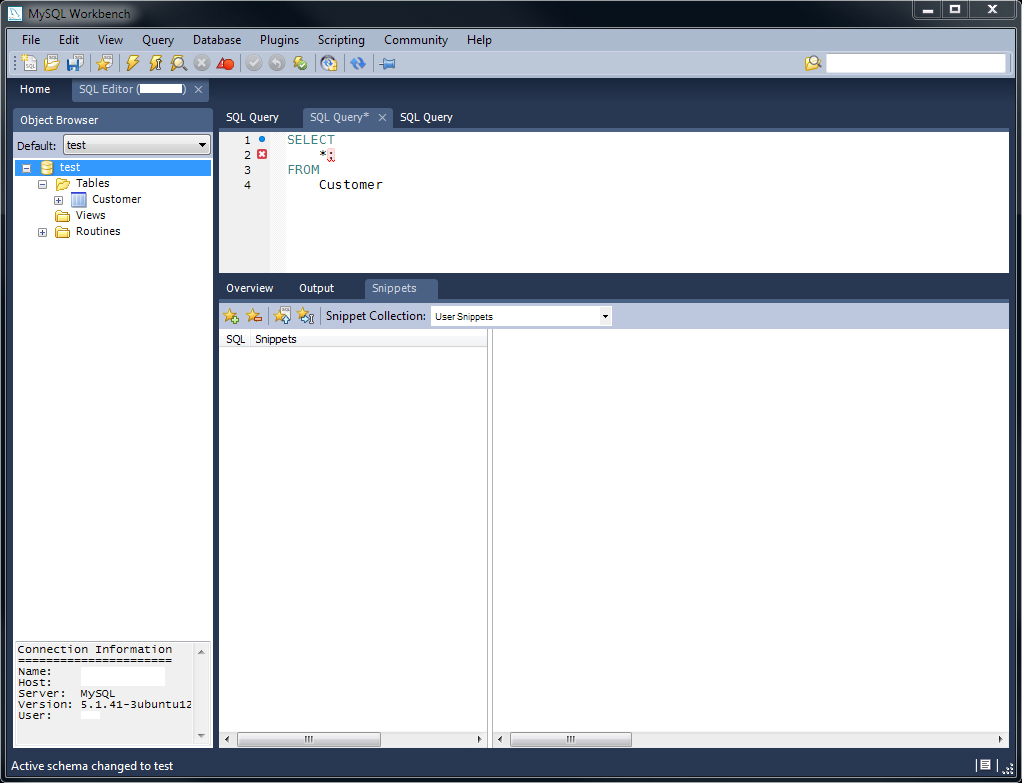Select the first SQL Query tab
Image resolution: width=1022 pixels, height=783 pixels.
(252, 117)
